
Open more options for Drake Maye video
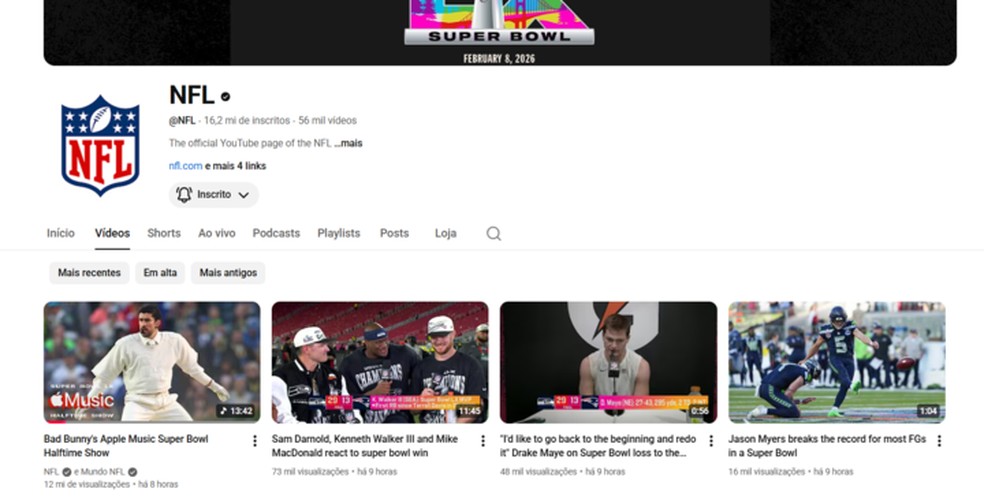[711, 441]
